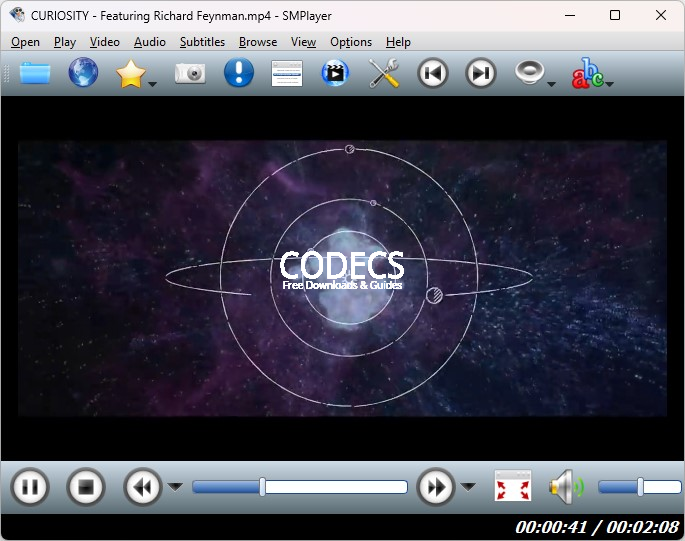Open the YouTube browser clapperboard icon
This screenshot has width=685, height=541.
[x=335, y=73]
